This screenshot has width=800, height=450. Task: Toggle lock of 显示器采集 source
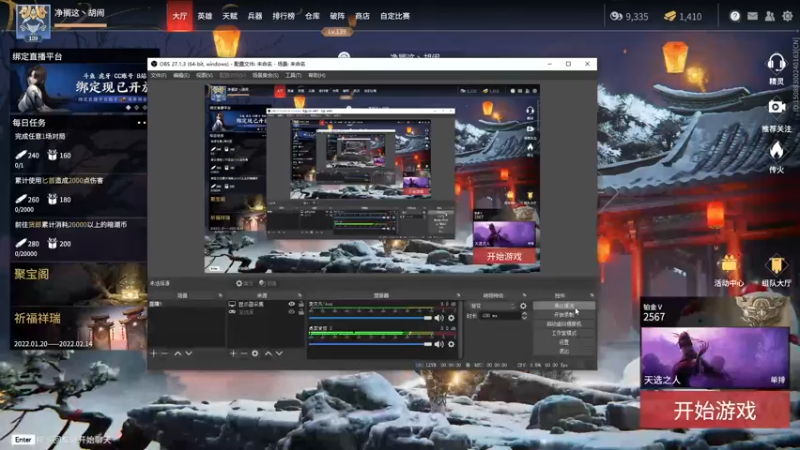301,304
